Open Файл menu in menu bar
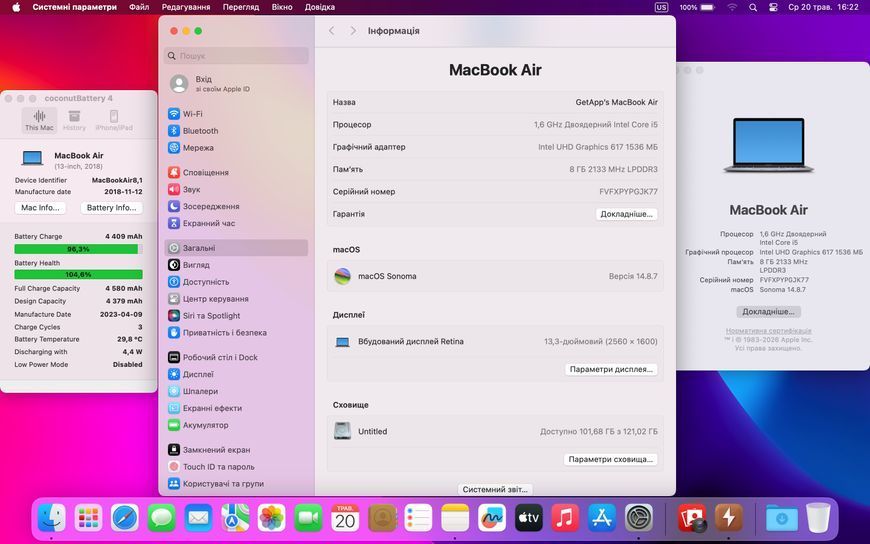This screenshot has height=544, width=870. point(139,7)
